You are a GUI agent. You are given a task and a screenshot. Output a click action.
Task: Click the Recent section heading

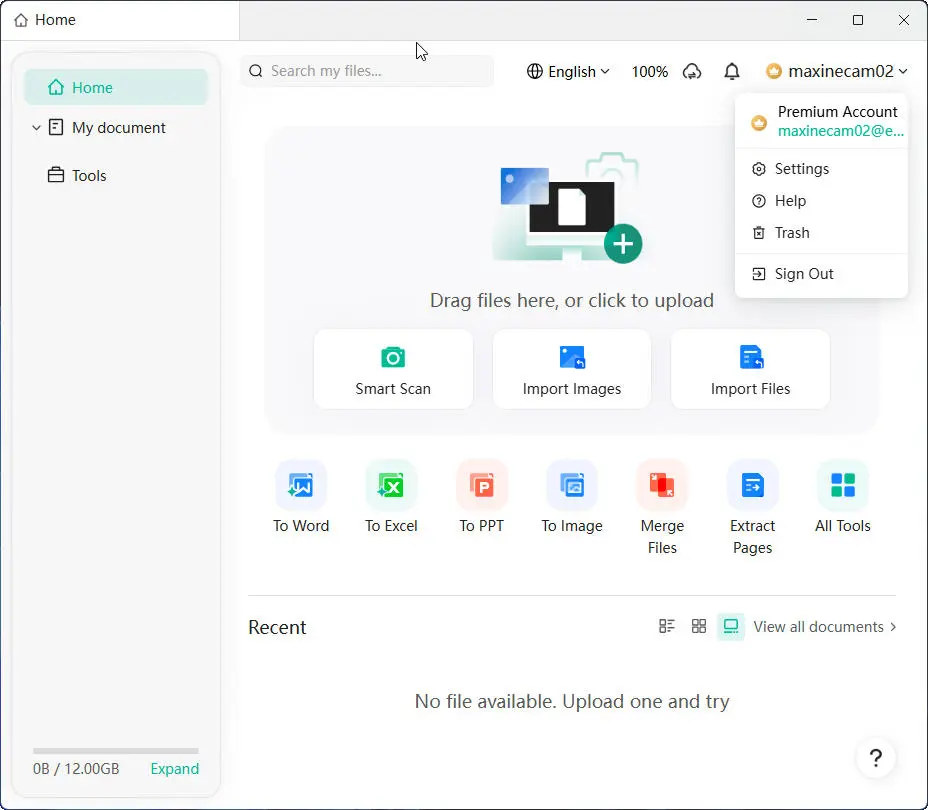pyautogui.click(x=277, y=627)
